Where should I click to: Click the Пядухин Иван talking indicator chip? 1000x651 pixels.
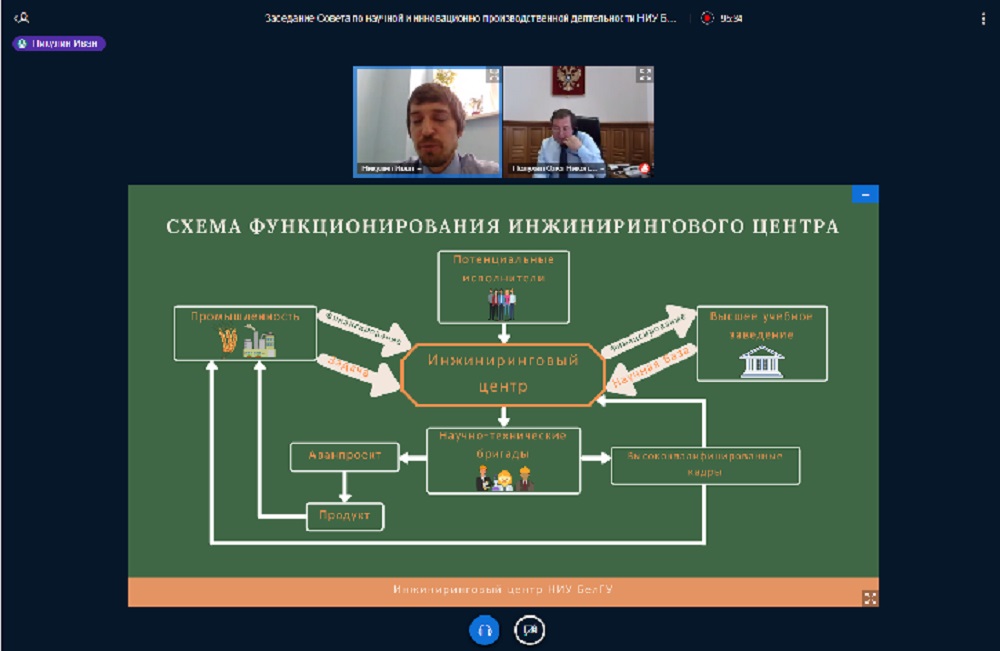point(59,44)
